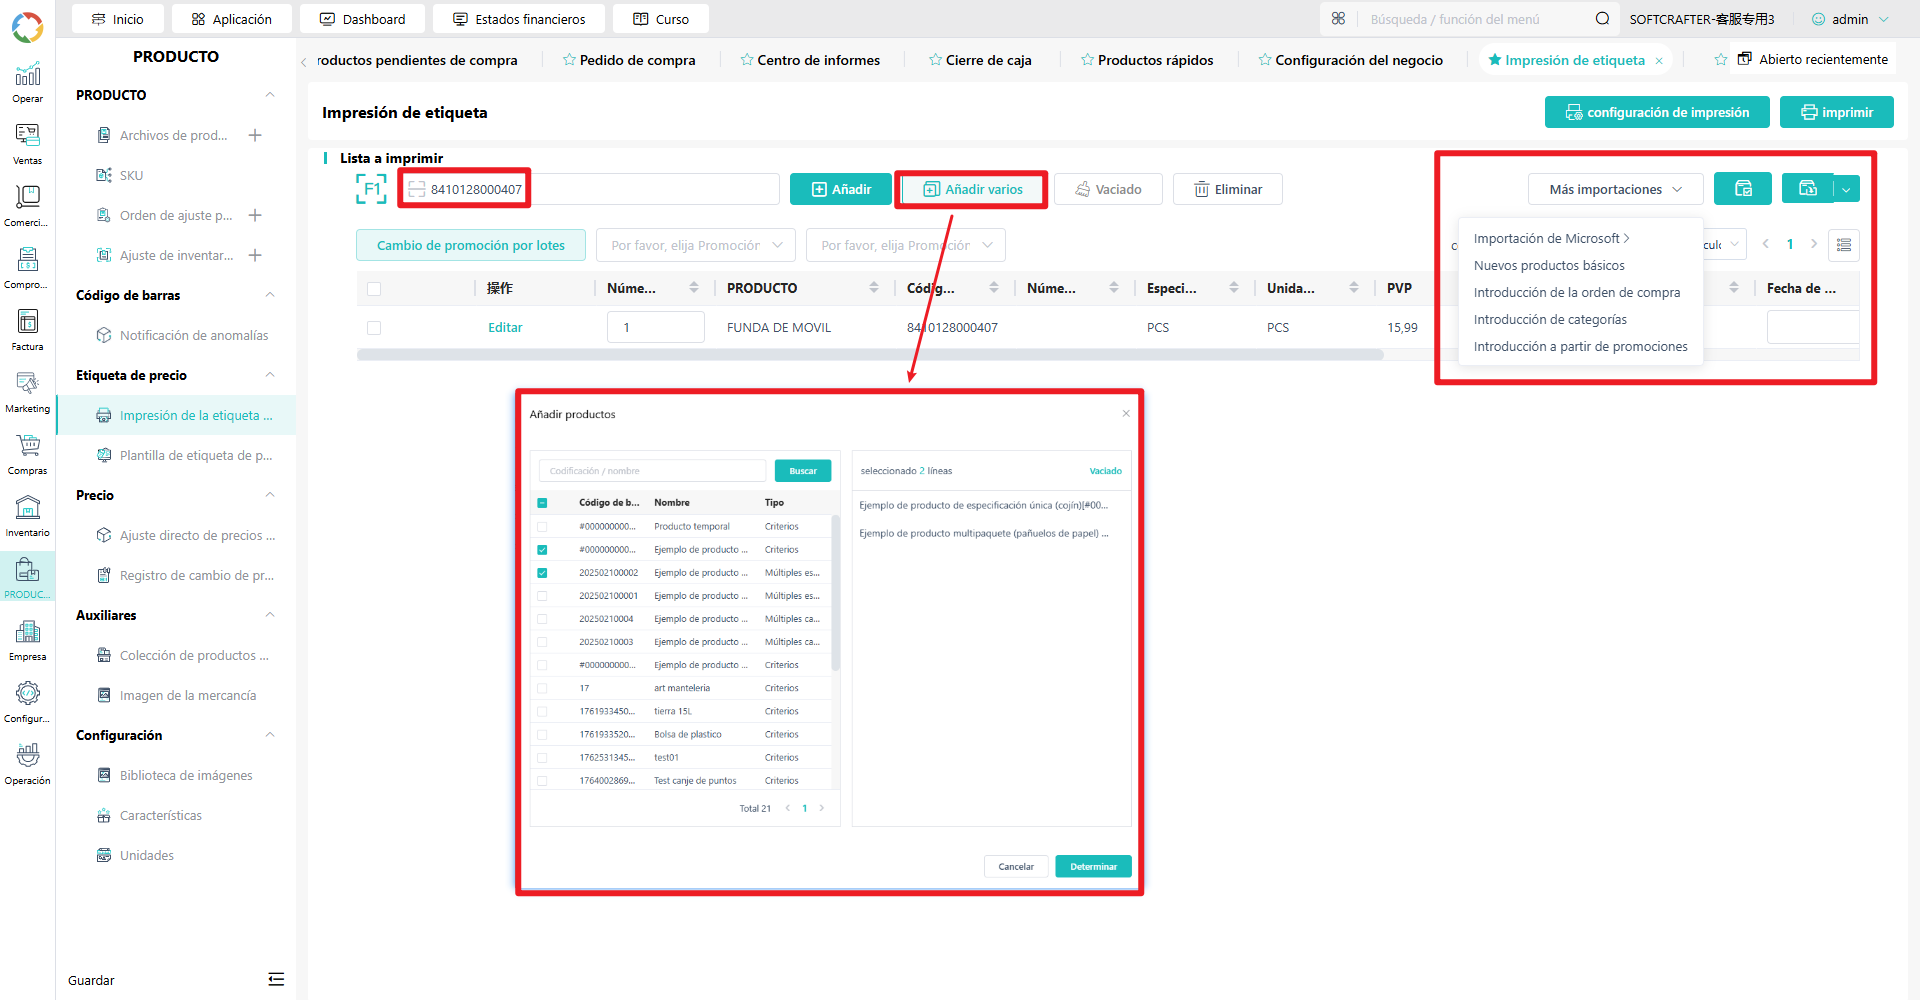The image size is (1920, 1000).
Task: Click the F1 barcode scan icon
Action: coord(371,189)
